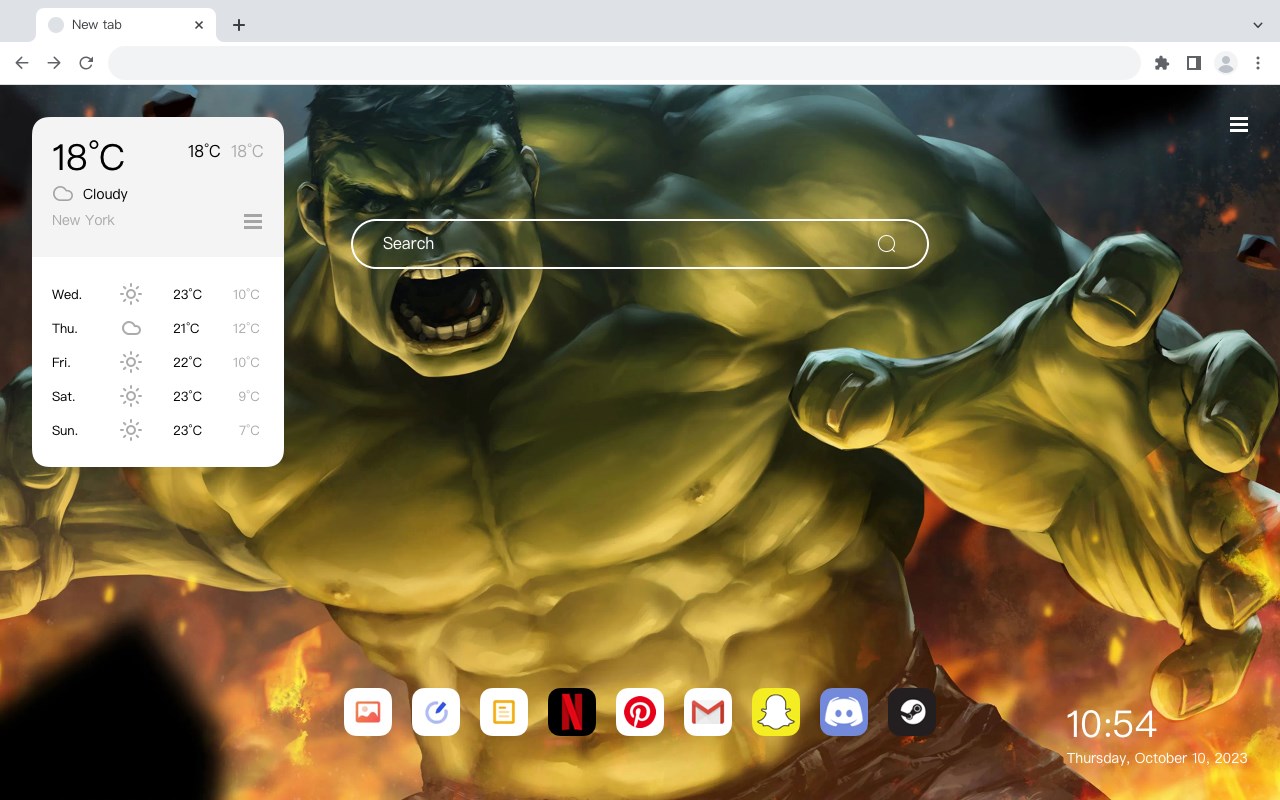Select the New tab tab
Image resolution: width=1280 pixels, height=800 pixels.
coord(126,25)
